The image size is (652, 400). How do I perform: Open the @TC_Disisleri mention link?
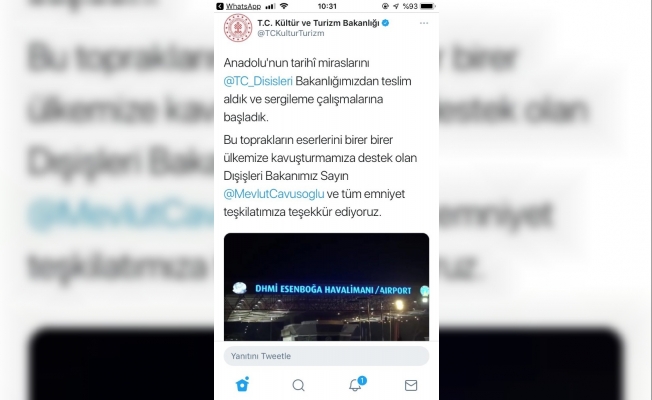click(258, 81)
